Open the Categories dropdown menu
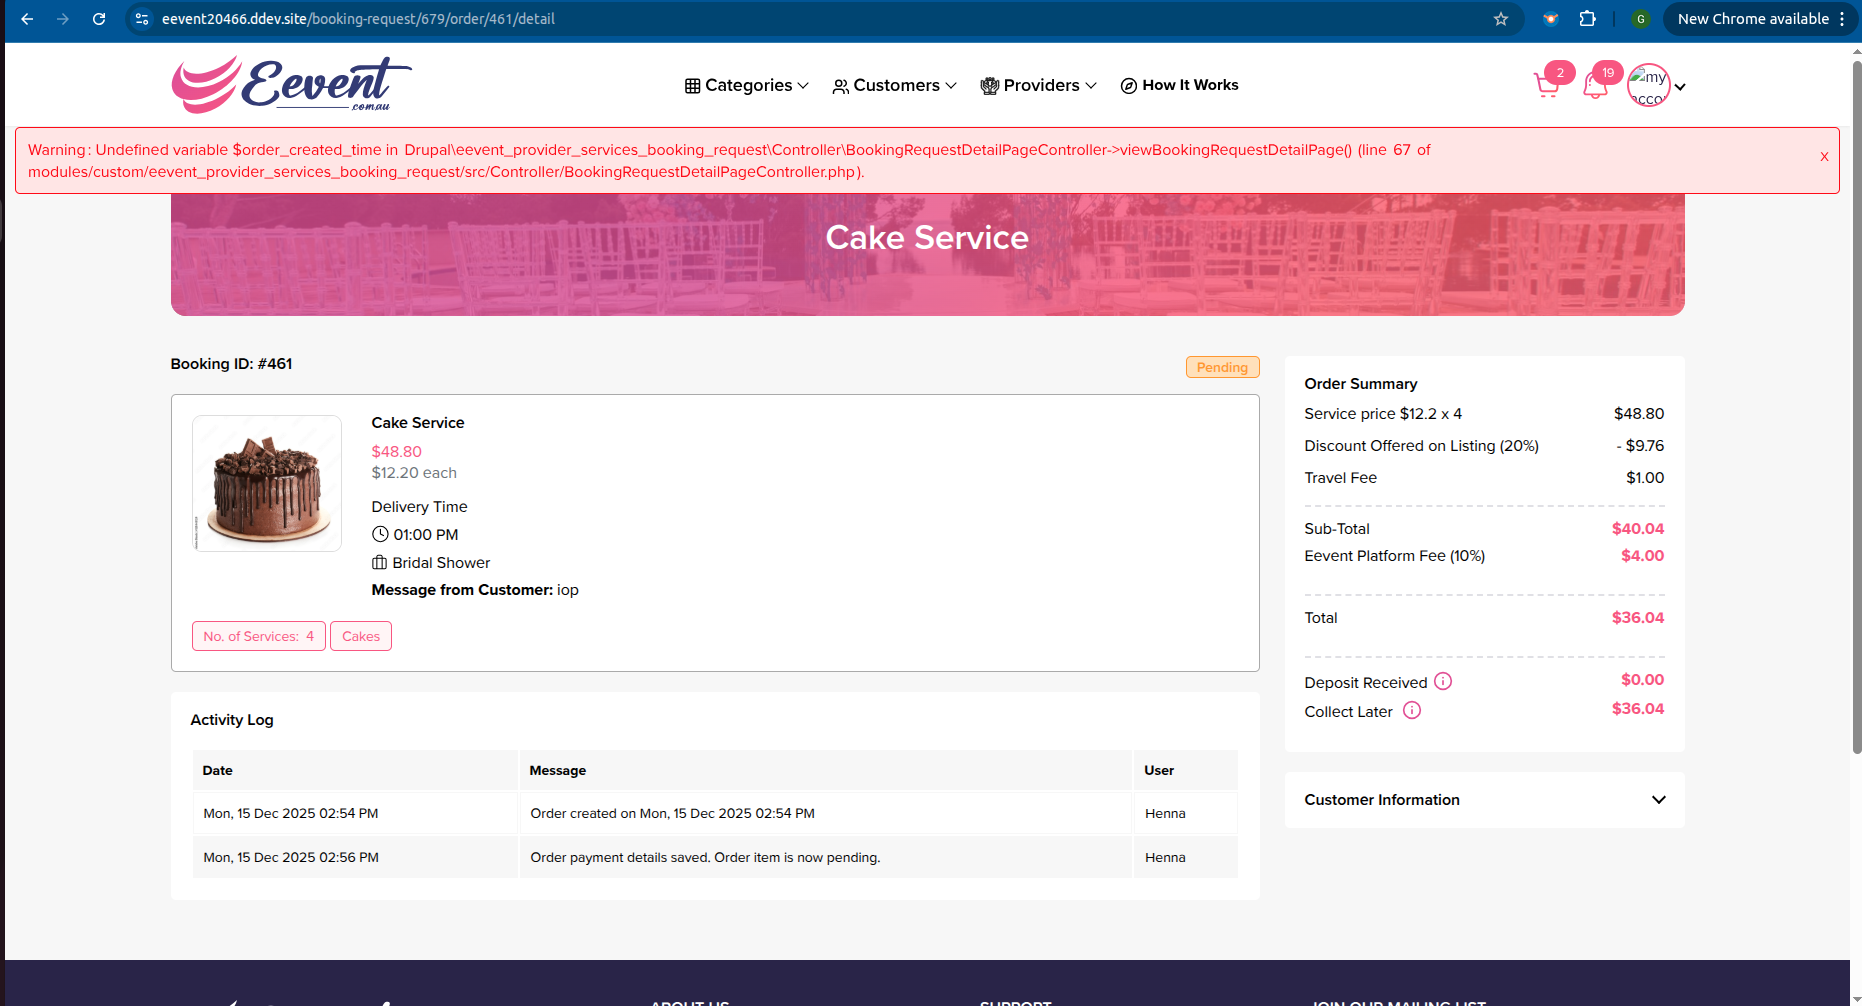The image size is (1862, 1006). tap(747, 85)
